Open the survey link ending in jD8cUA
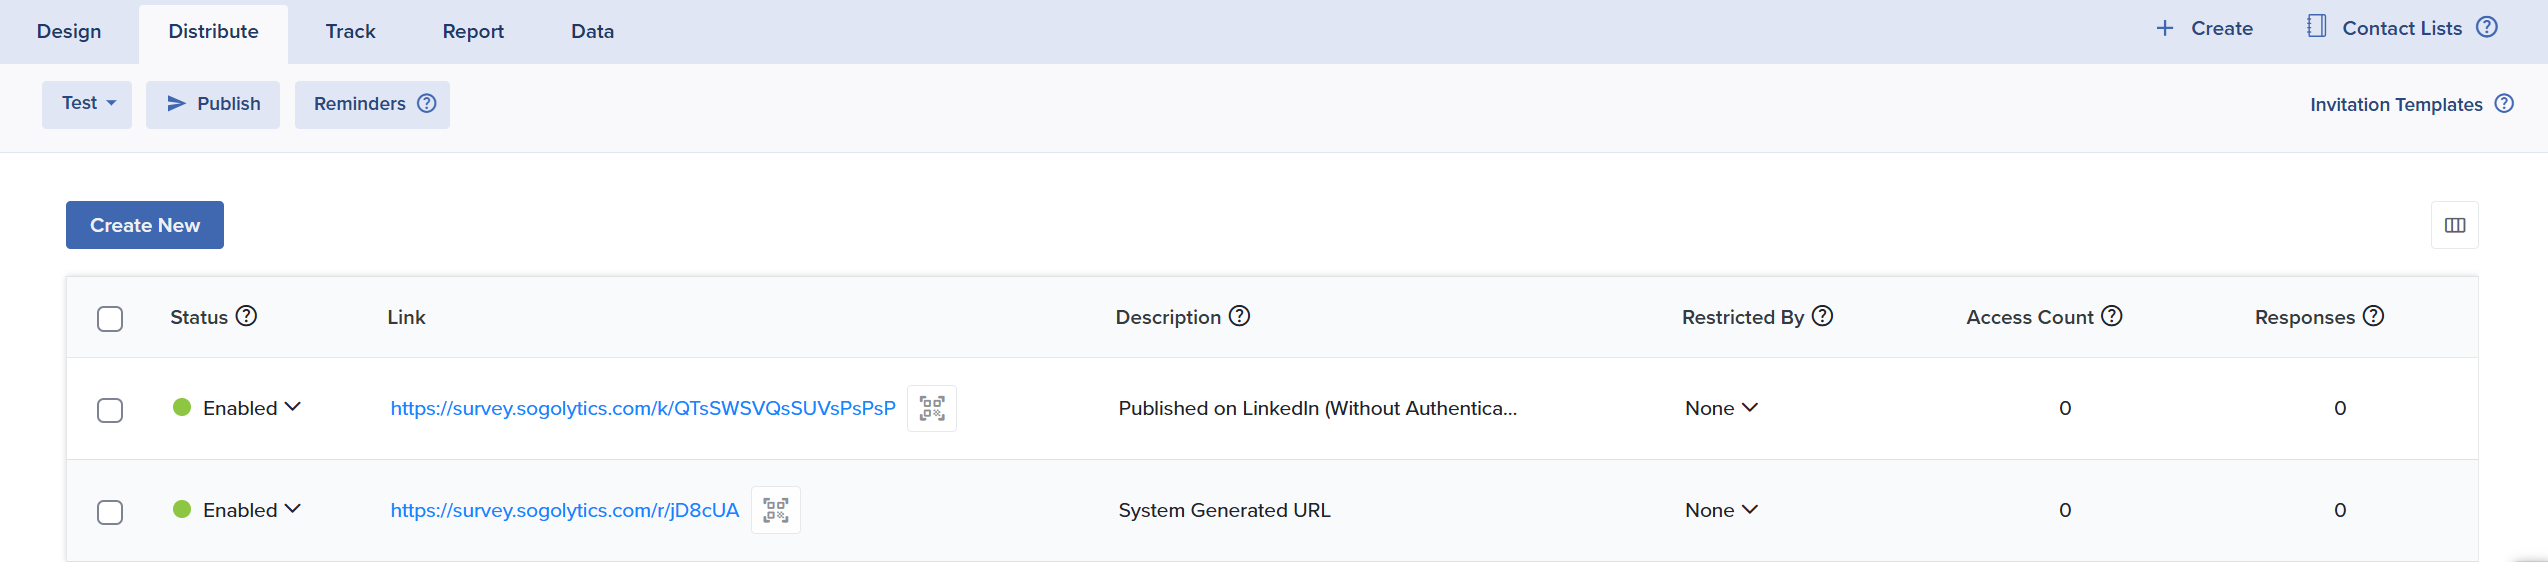The width and height of the screenshot is (2548, 562). (564, 510)
